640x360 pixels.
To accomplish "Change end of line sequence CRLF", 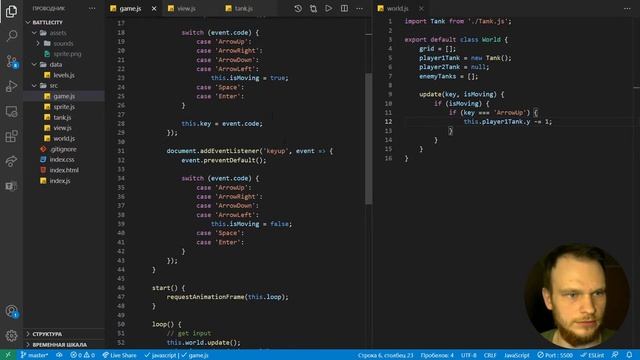I will point(490,355).
